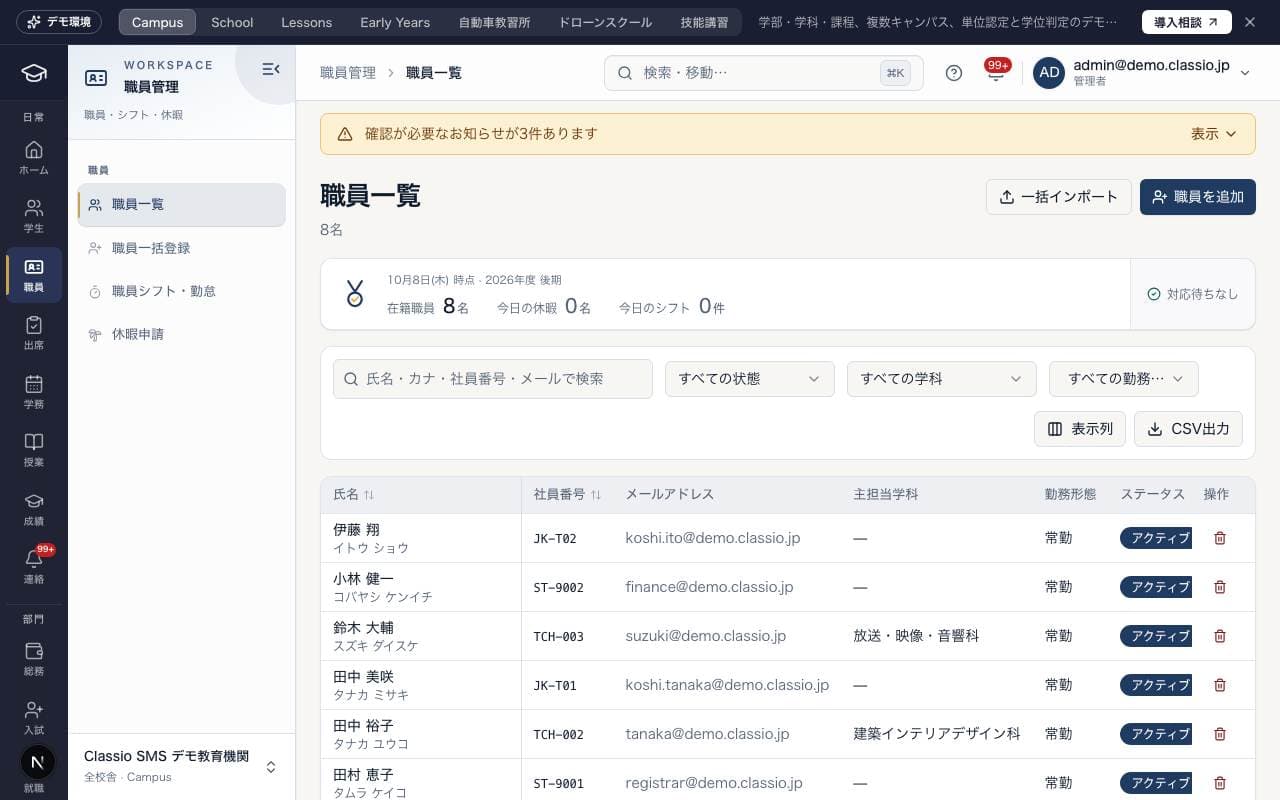Screen dimensions: 1280x800
Task: Open Attendance (出席) in sidebar
Action: 34,333
